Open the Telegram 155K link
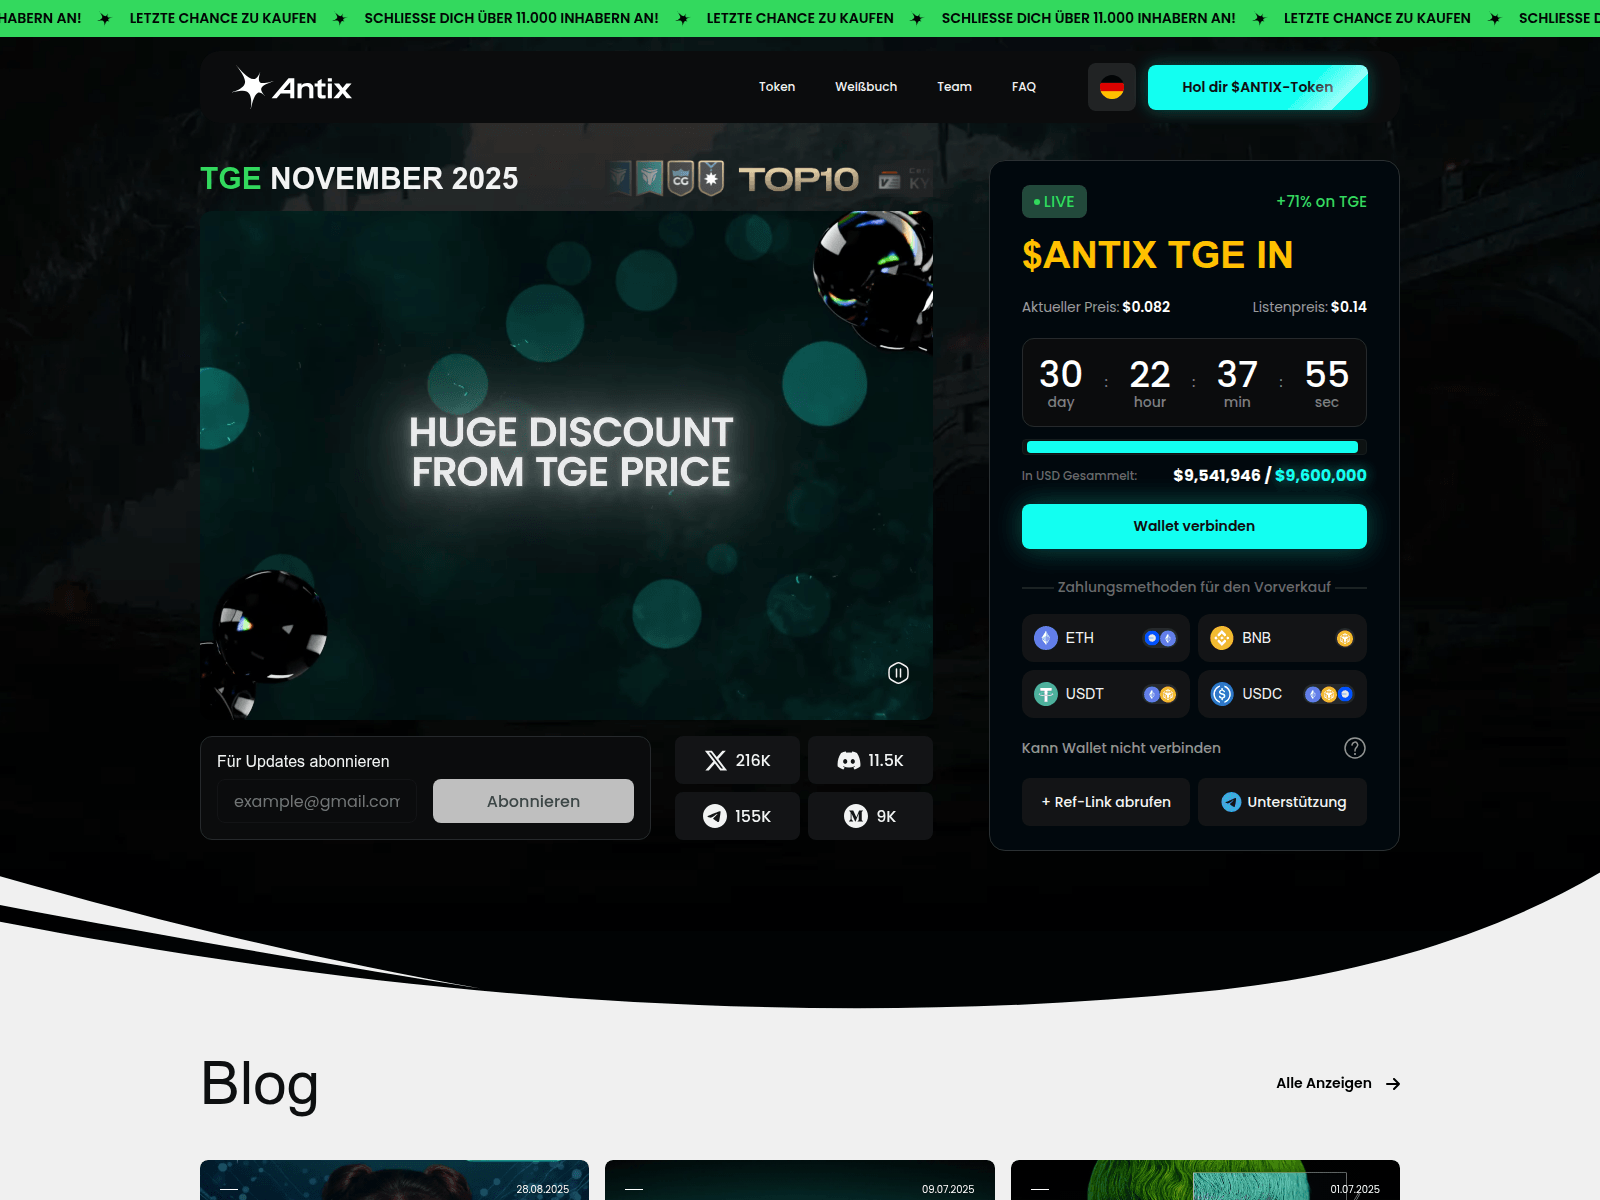Image resolution: width=1600 pixels, height=1200 pixels. point(737,816)
